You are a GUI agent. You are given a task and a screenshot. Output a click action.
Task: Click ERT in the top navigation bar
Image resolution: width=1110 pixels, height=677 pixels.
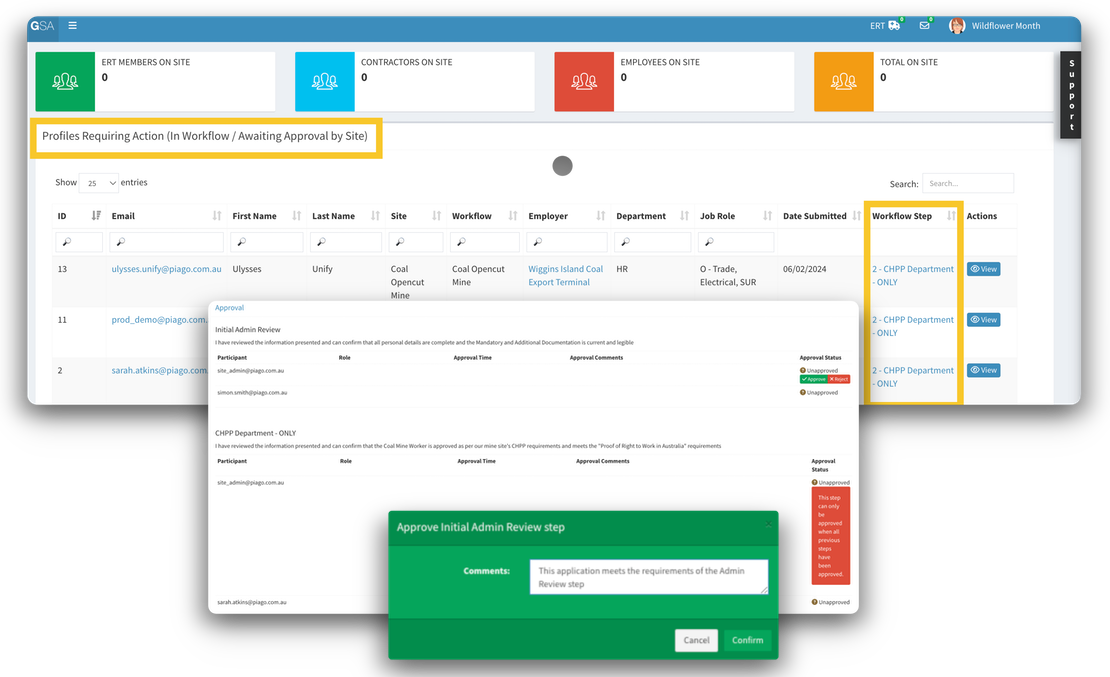tap(876, 25)
